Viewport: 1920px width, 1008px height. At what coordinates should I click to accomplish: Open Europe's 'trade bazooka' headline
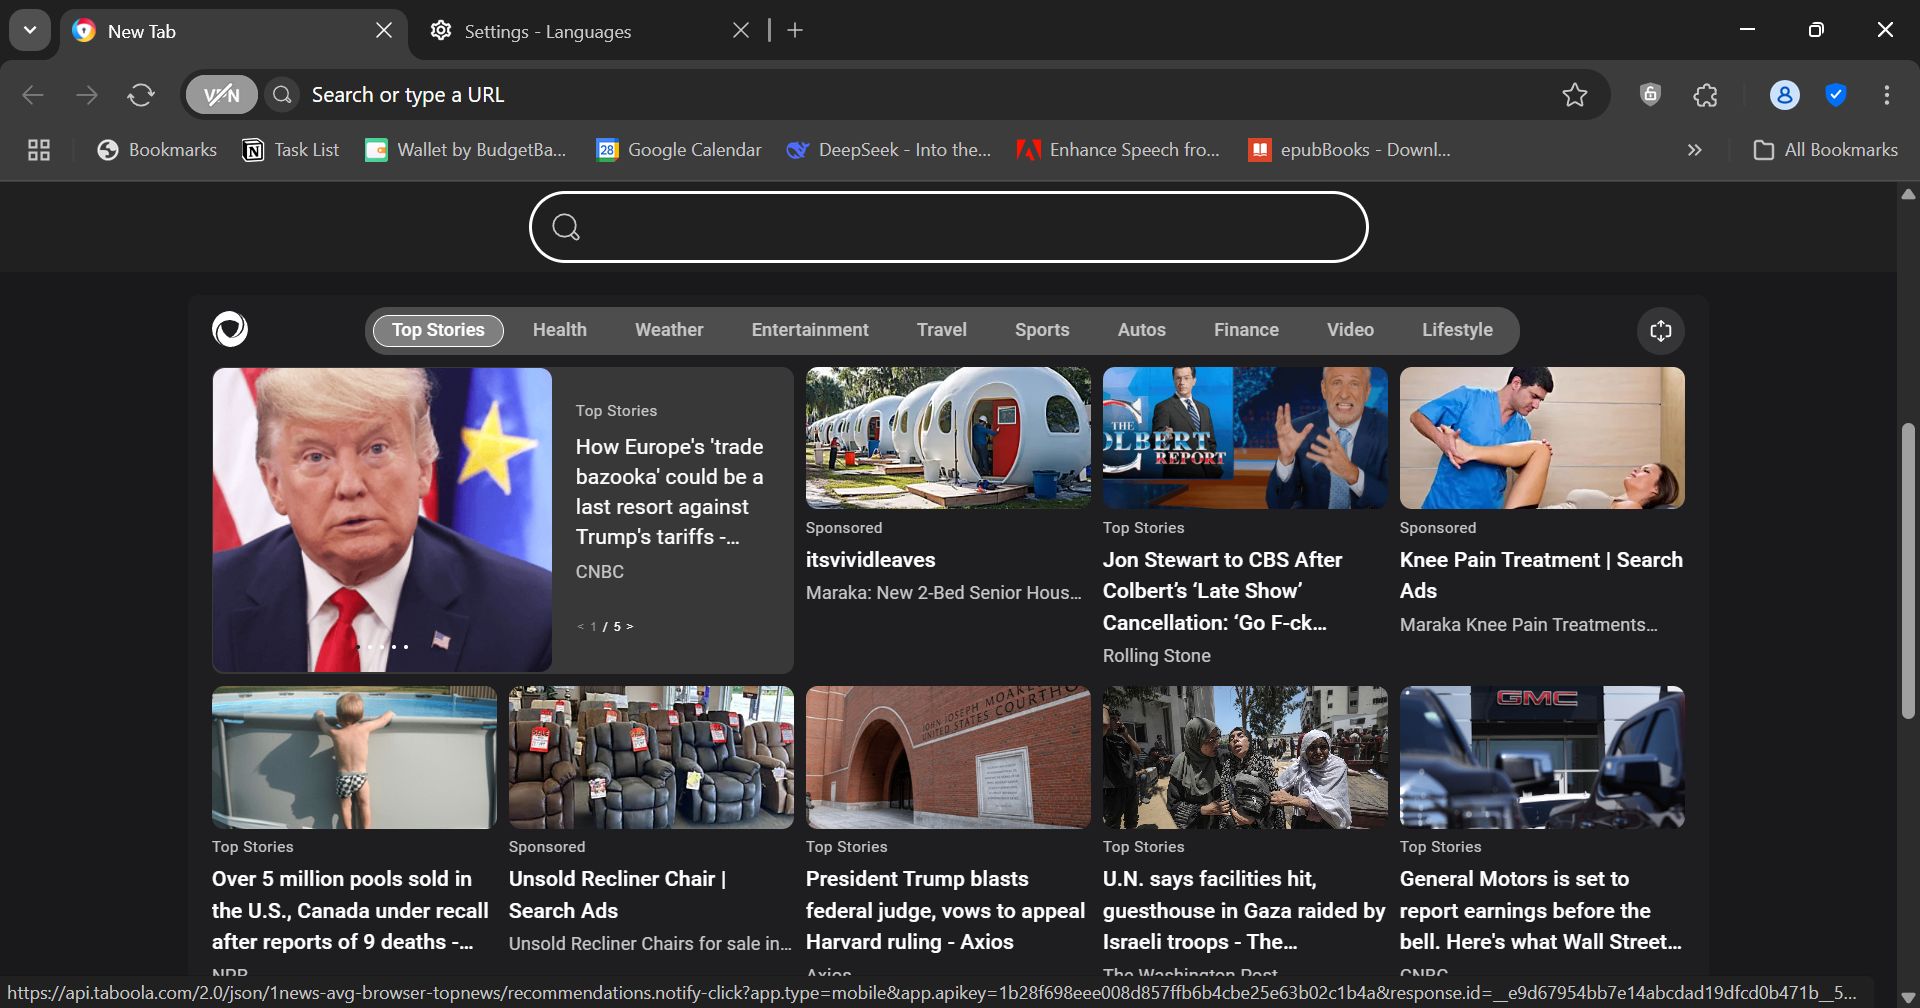(670, 492)
